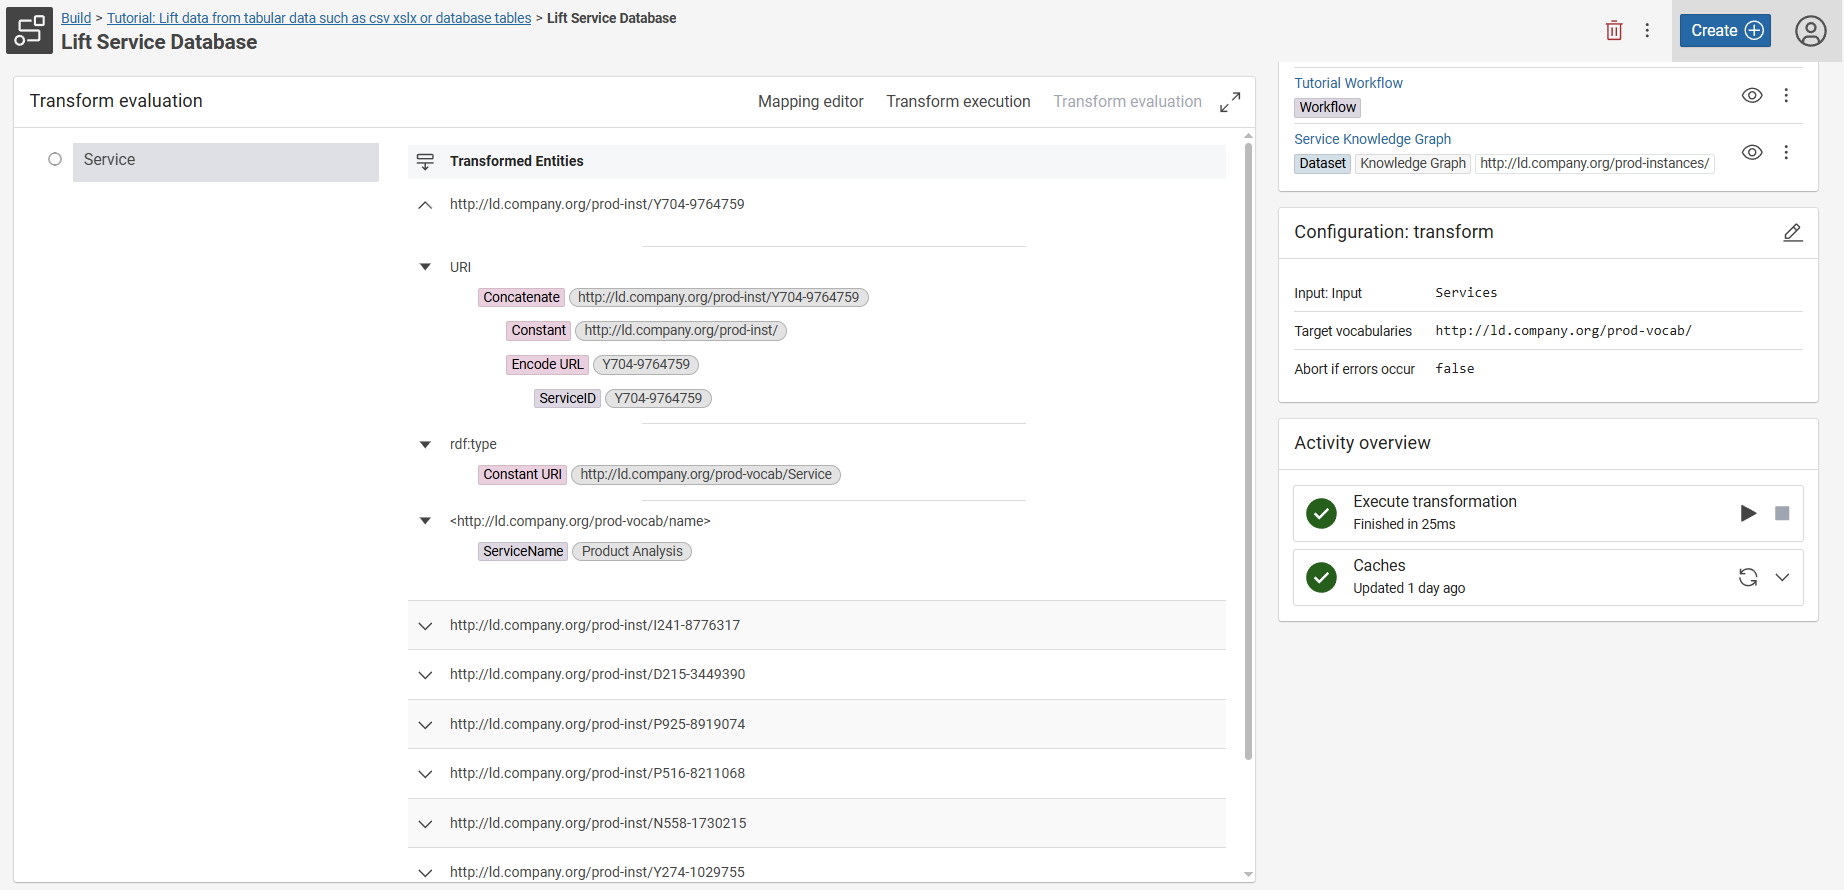Stop the Execute transformation activity

click(1782, 513)
